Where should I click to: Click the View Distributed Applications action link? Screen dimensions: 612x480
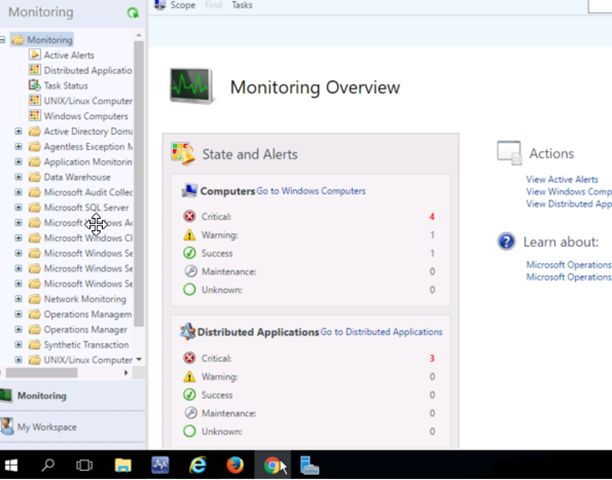pos(569,204)
